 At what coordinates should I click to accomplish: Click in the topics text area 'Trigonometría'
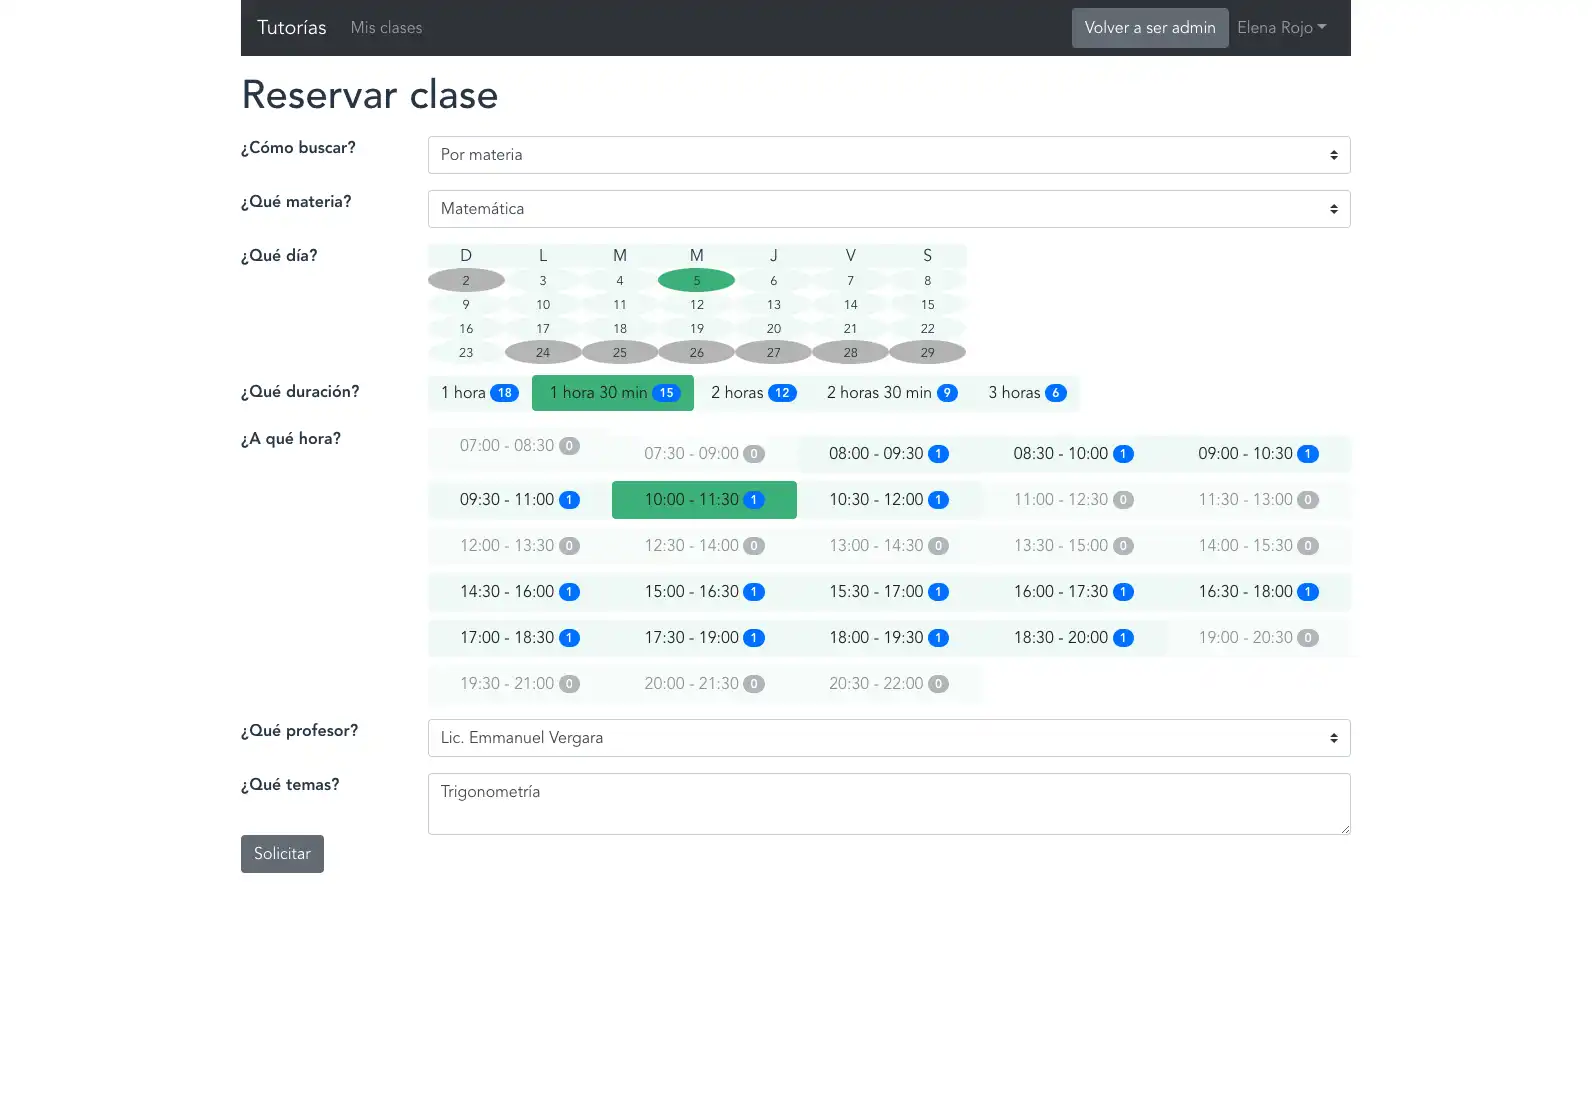point(889,804)
